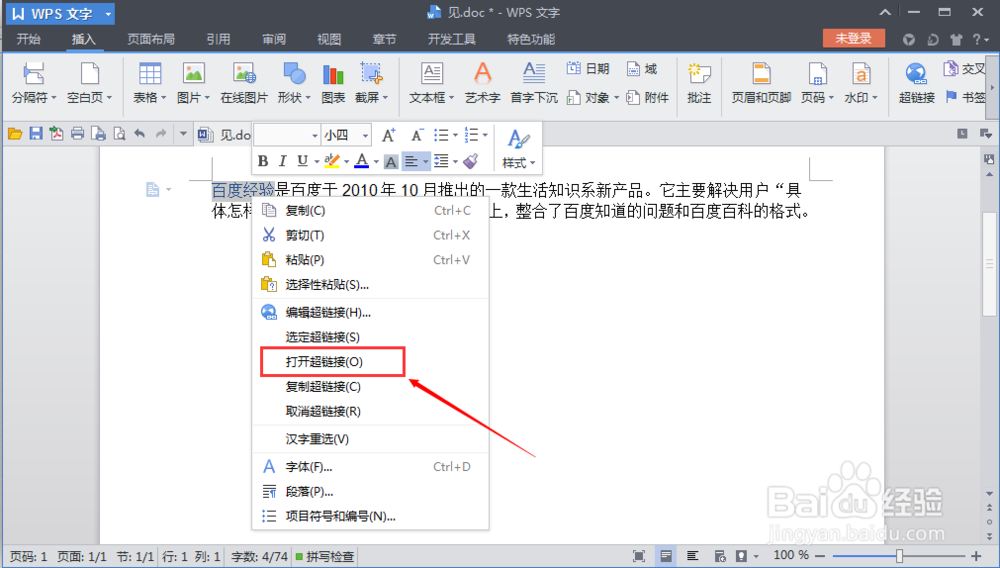Switch to the 开始 tab
This screenshot has height=568, width=1000.
[29, 40]
